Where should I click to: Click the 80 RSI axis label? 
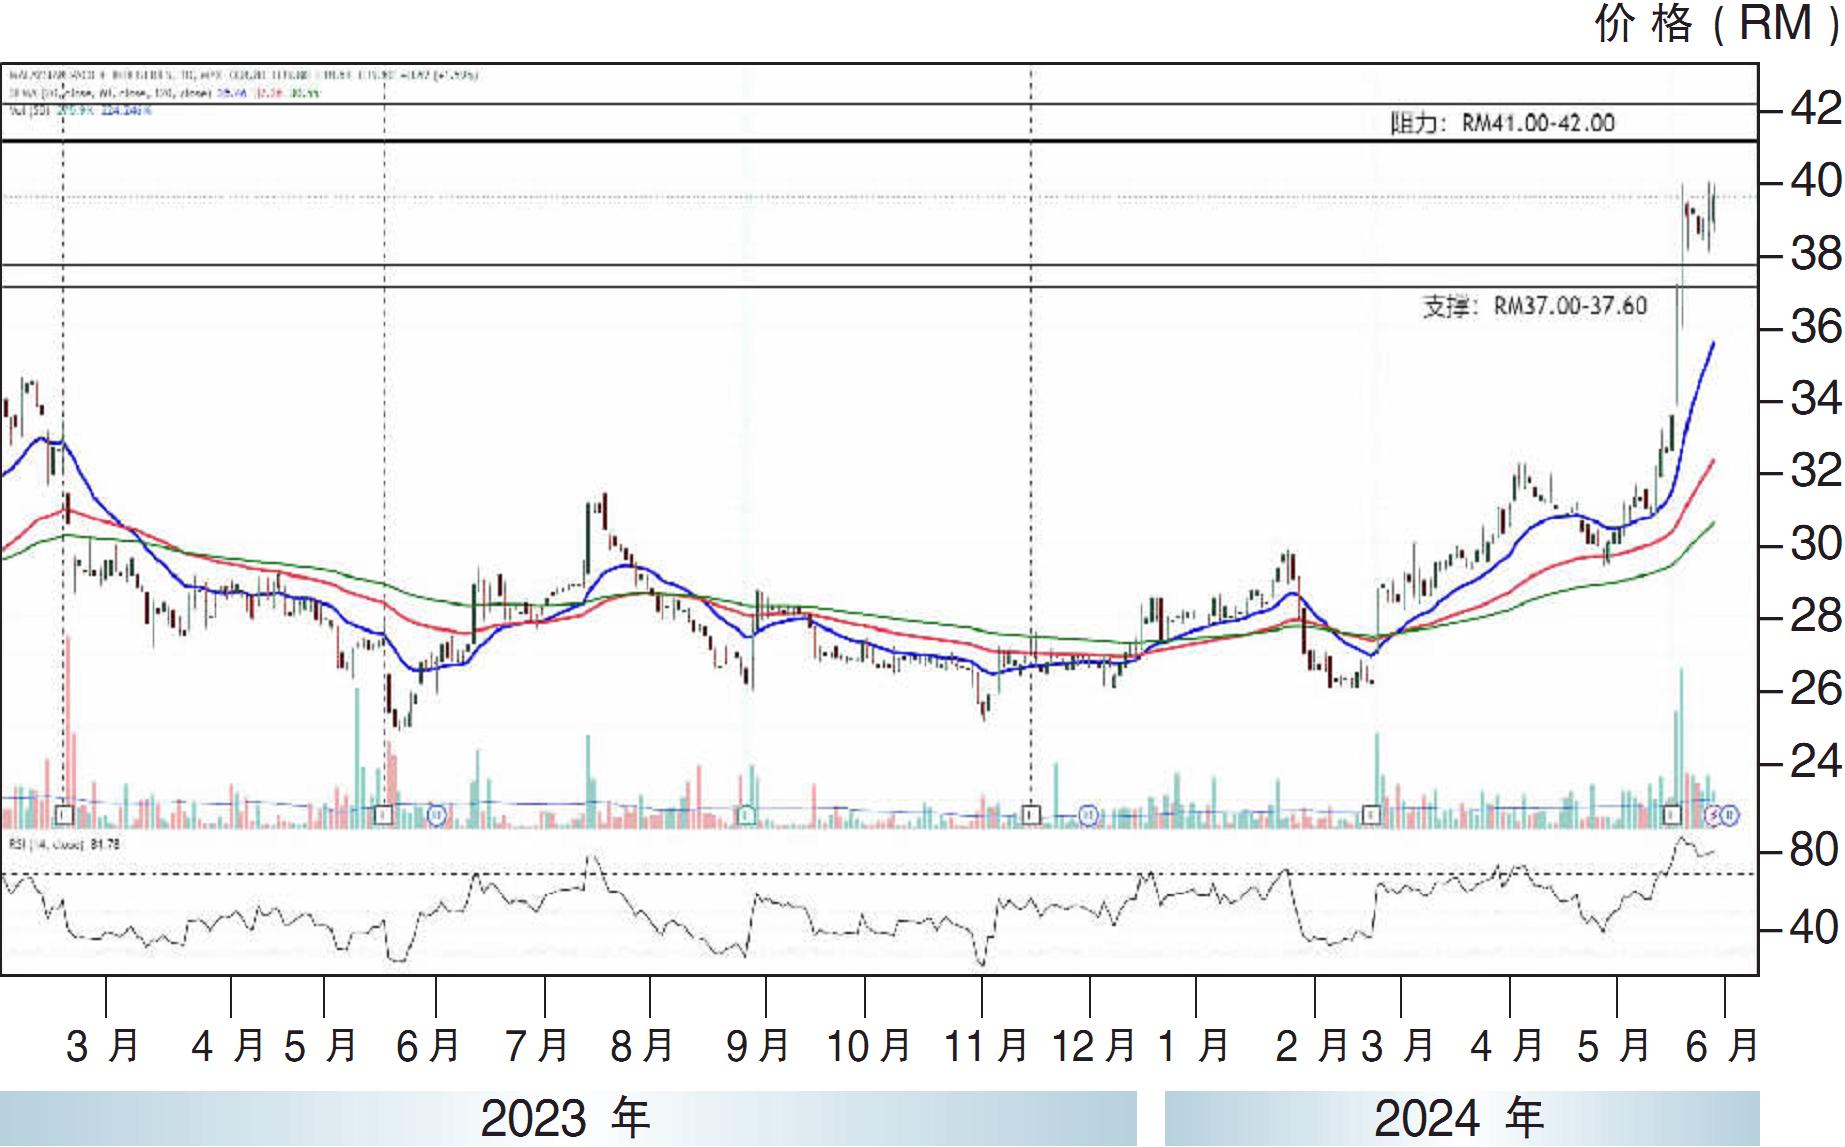[x=1815, y=850]
